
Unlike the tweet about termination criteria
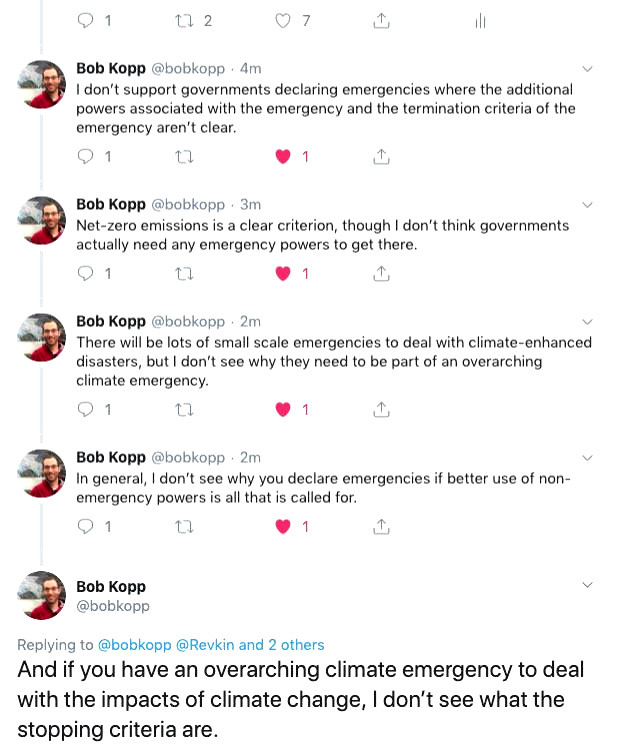click(x=283, y=156)
